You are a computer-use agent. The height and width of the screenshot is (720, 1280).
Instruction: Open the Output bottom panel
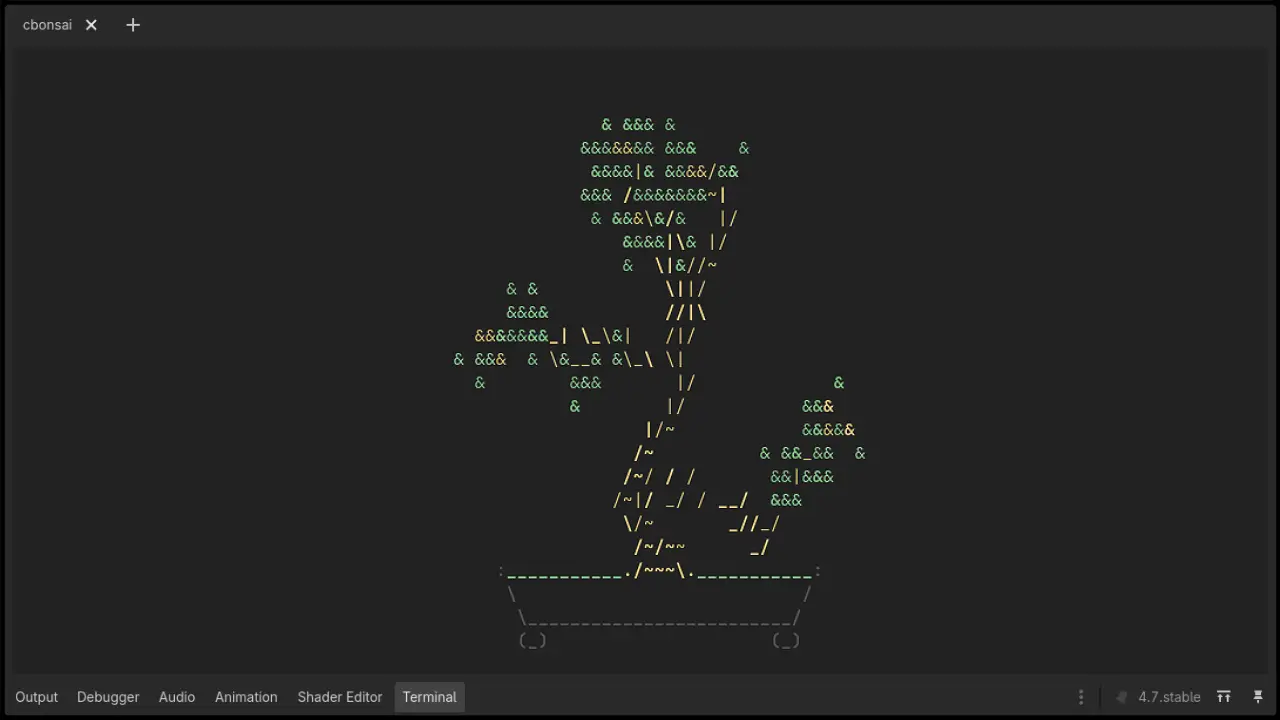tap(37, 697)
